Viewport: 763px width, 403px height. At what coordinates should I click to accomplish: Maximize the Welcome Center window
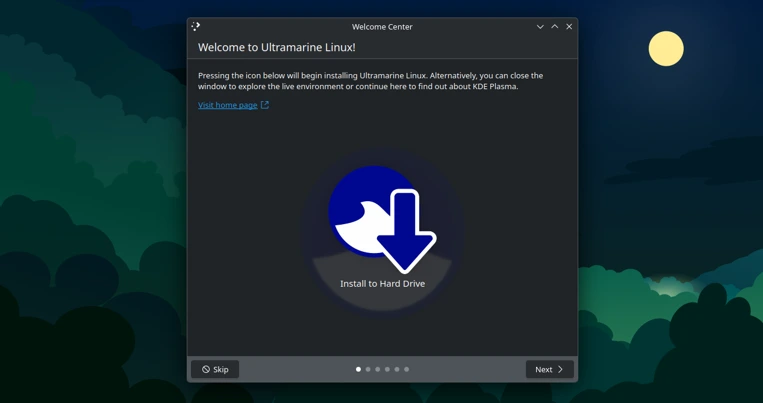(x=554, y=27)
